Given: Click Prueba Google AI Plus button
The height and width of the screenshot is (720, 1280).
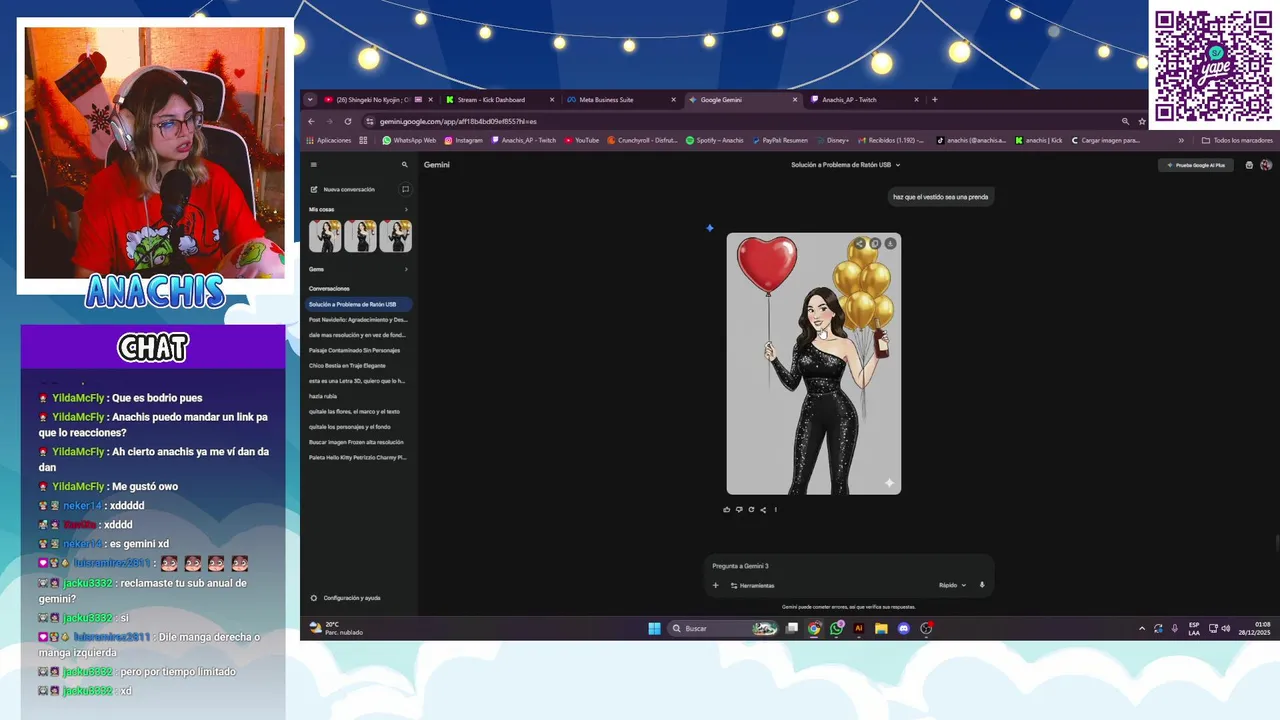Looking at the screenshot, I should pyautogui.click(x=1195, y=165).
